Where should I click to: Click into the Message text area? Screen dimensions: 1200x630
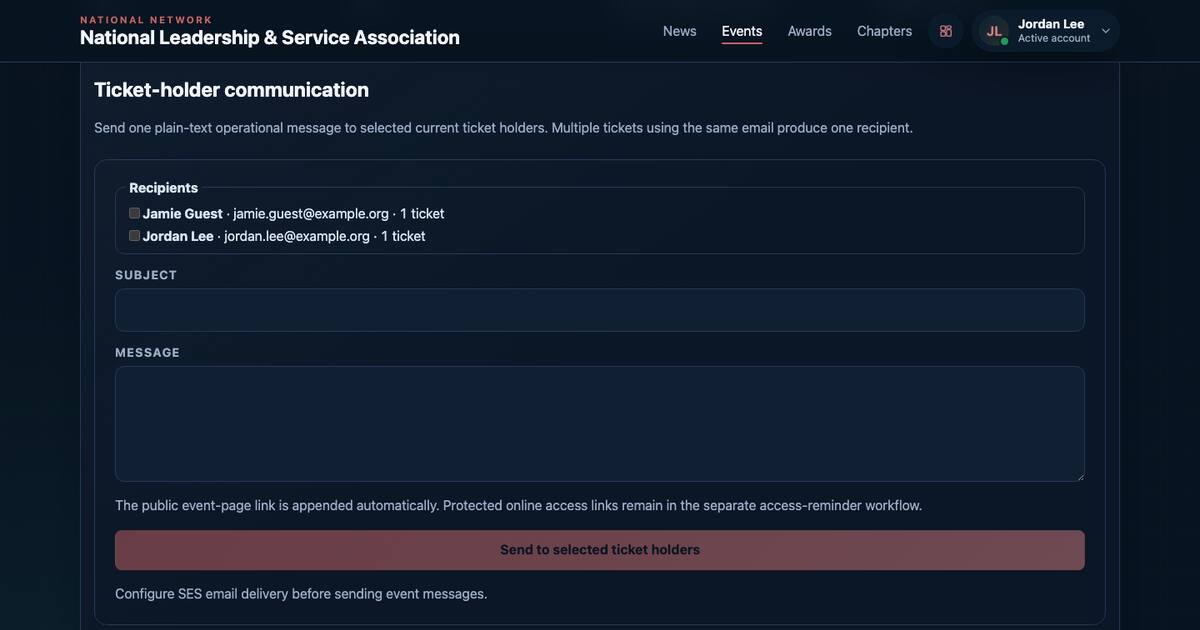[600, 424]
